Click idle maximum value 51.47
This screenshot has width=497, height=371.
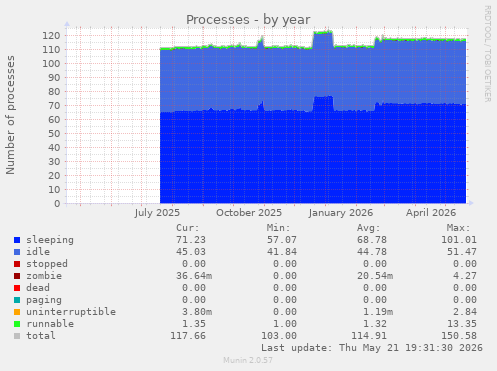(462, 252)
